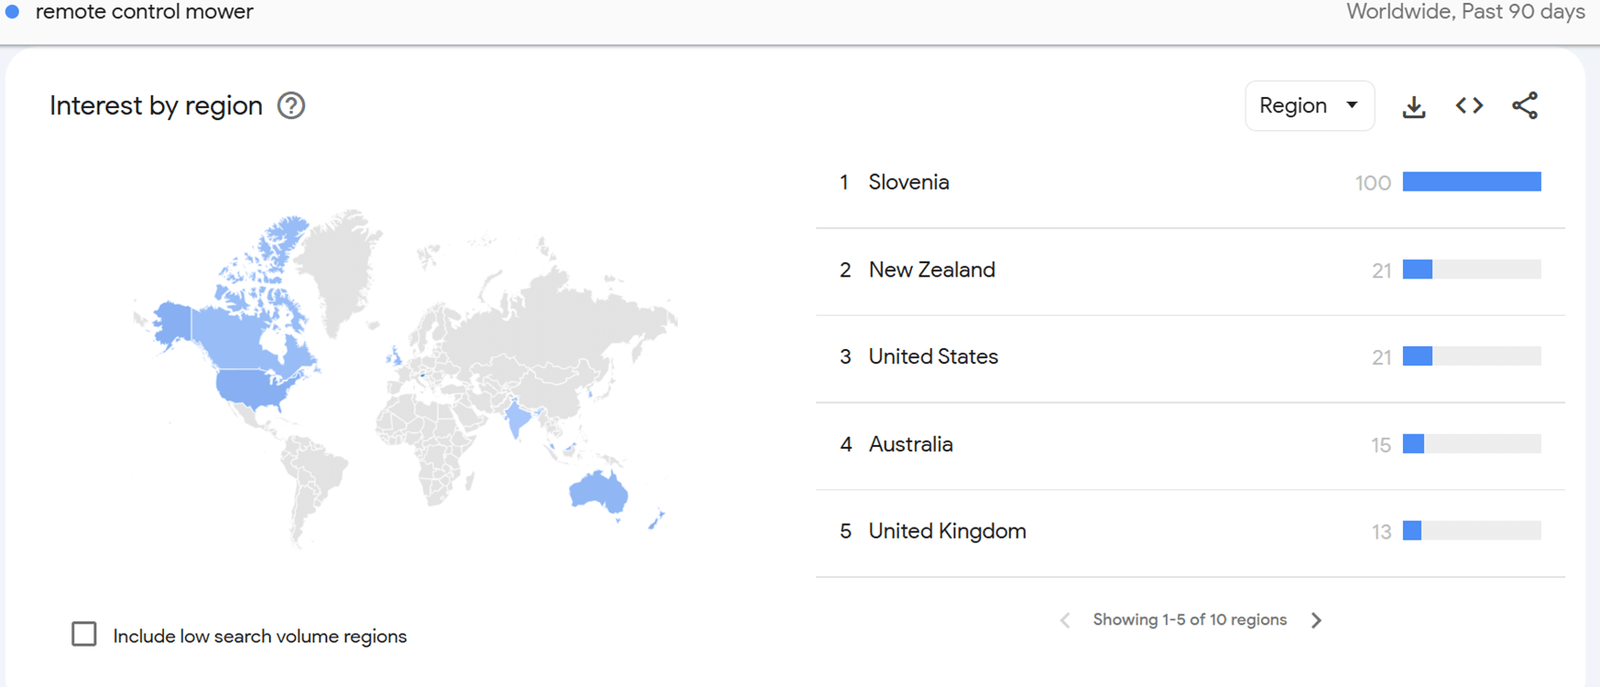Image resolution: width=1600 pixels, height=687 pixels.
Task: Select United Kingdom region entry
Action: pyautogui.click(x=946, y=531)
